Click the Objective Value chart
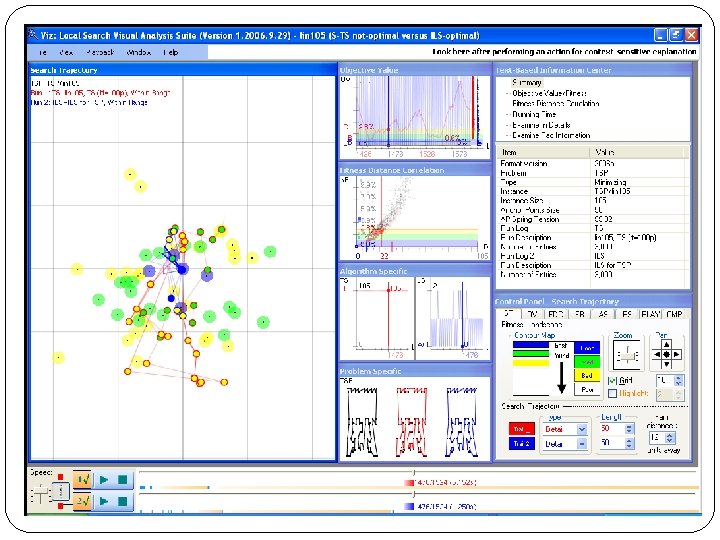Image resolution: width=720 pixels, height=540 pixels. pyautogui.click(x=415, y=117)
